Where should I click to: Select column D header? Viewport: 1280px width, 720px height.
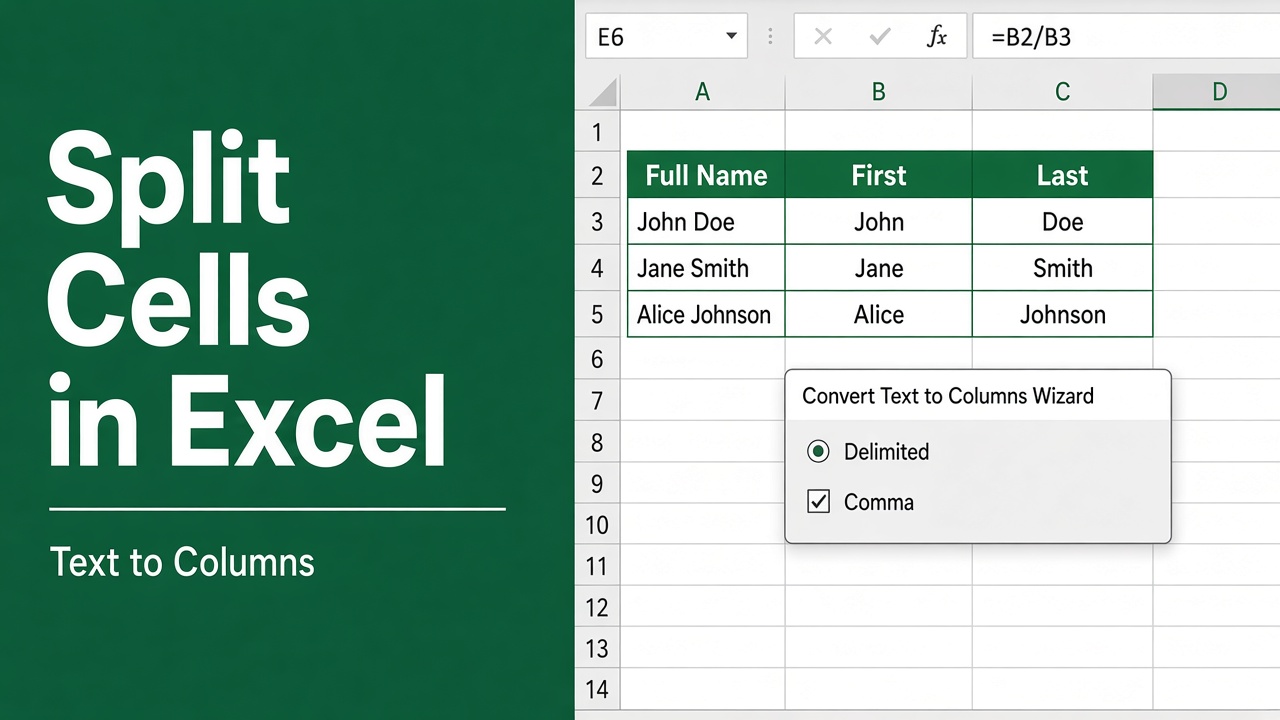click(1217, 92)
